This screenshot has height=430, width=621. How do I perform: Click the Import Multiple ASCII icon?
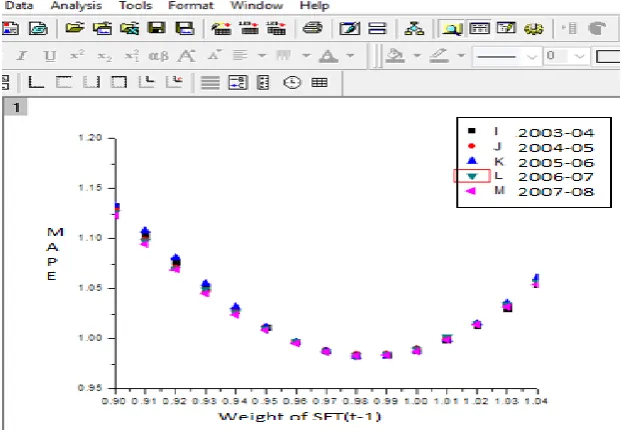coord(276,29)
